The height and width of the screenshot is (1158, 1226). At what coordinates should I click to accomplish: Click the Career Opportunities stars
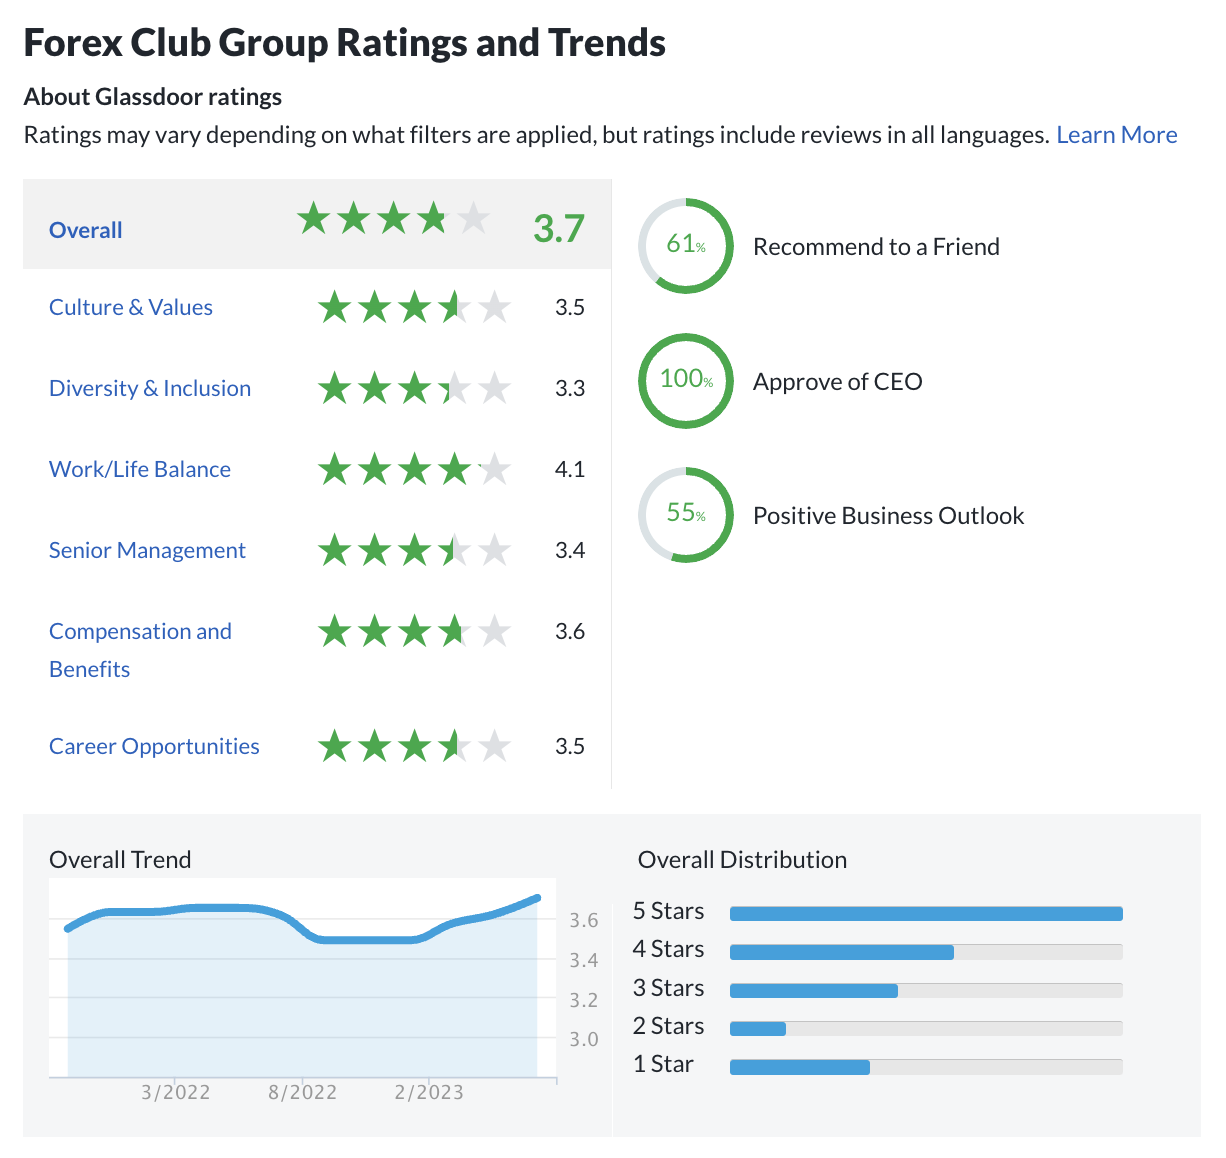point(414,746)
